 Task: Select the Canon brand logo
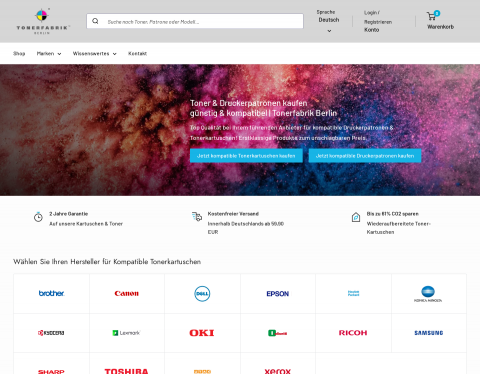click(x=127, y=293)
